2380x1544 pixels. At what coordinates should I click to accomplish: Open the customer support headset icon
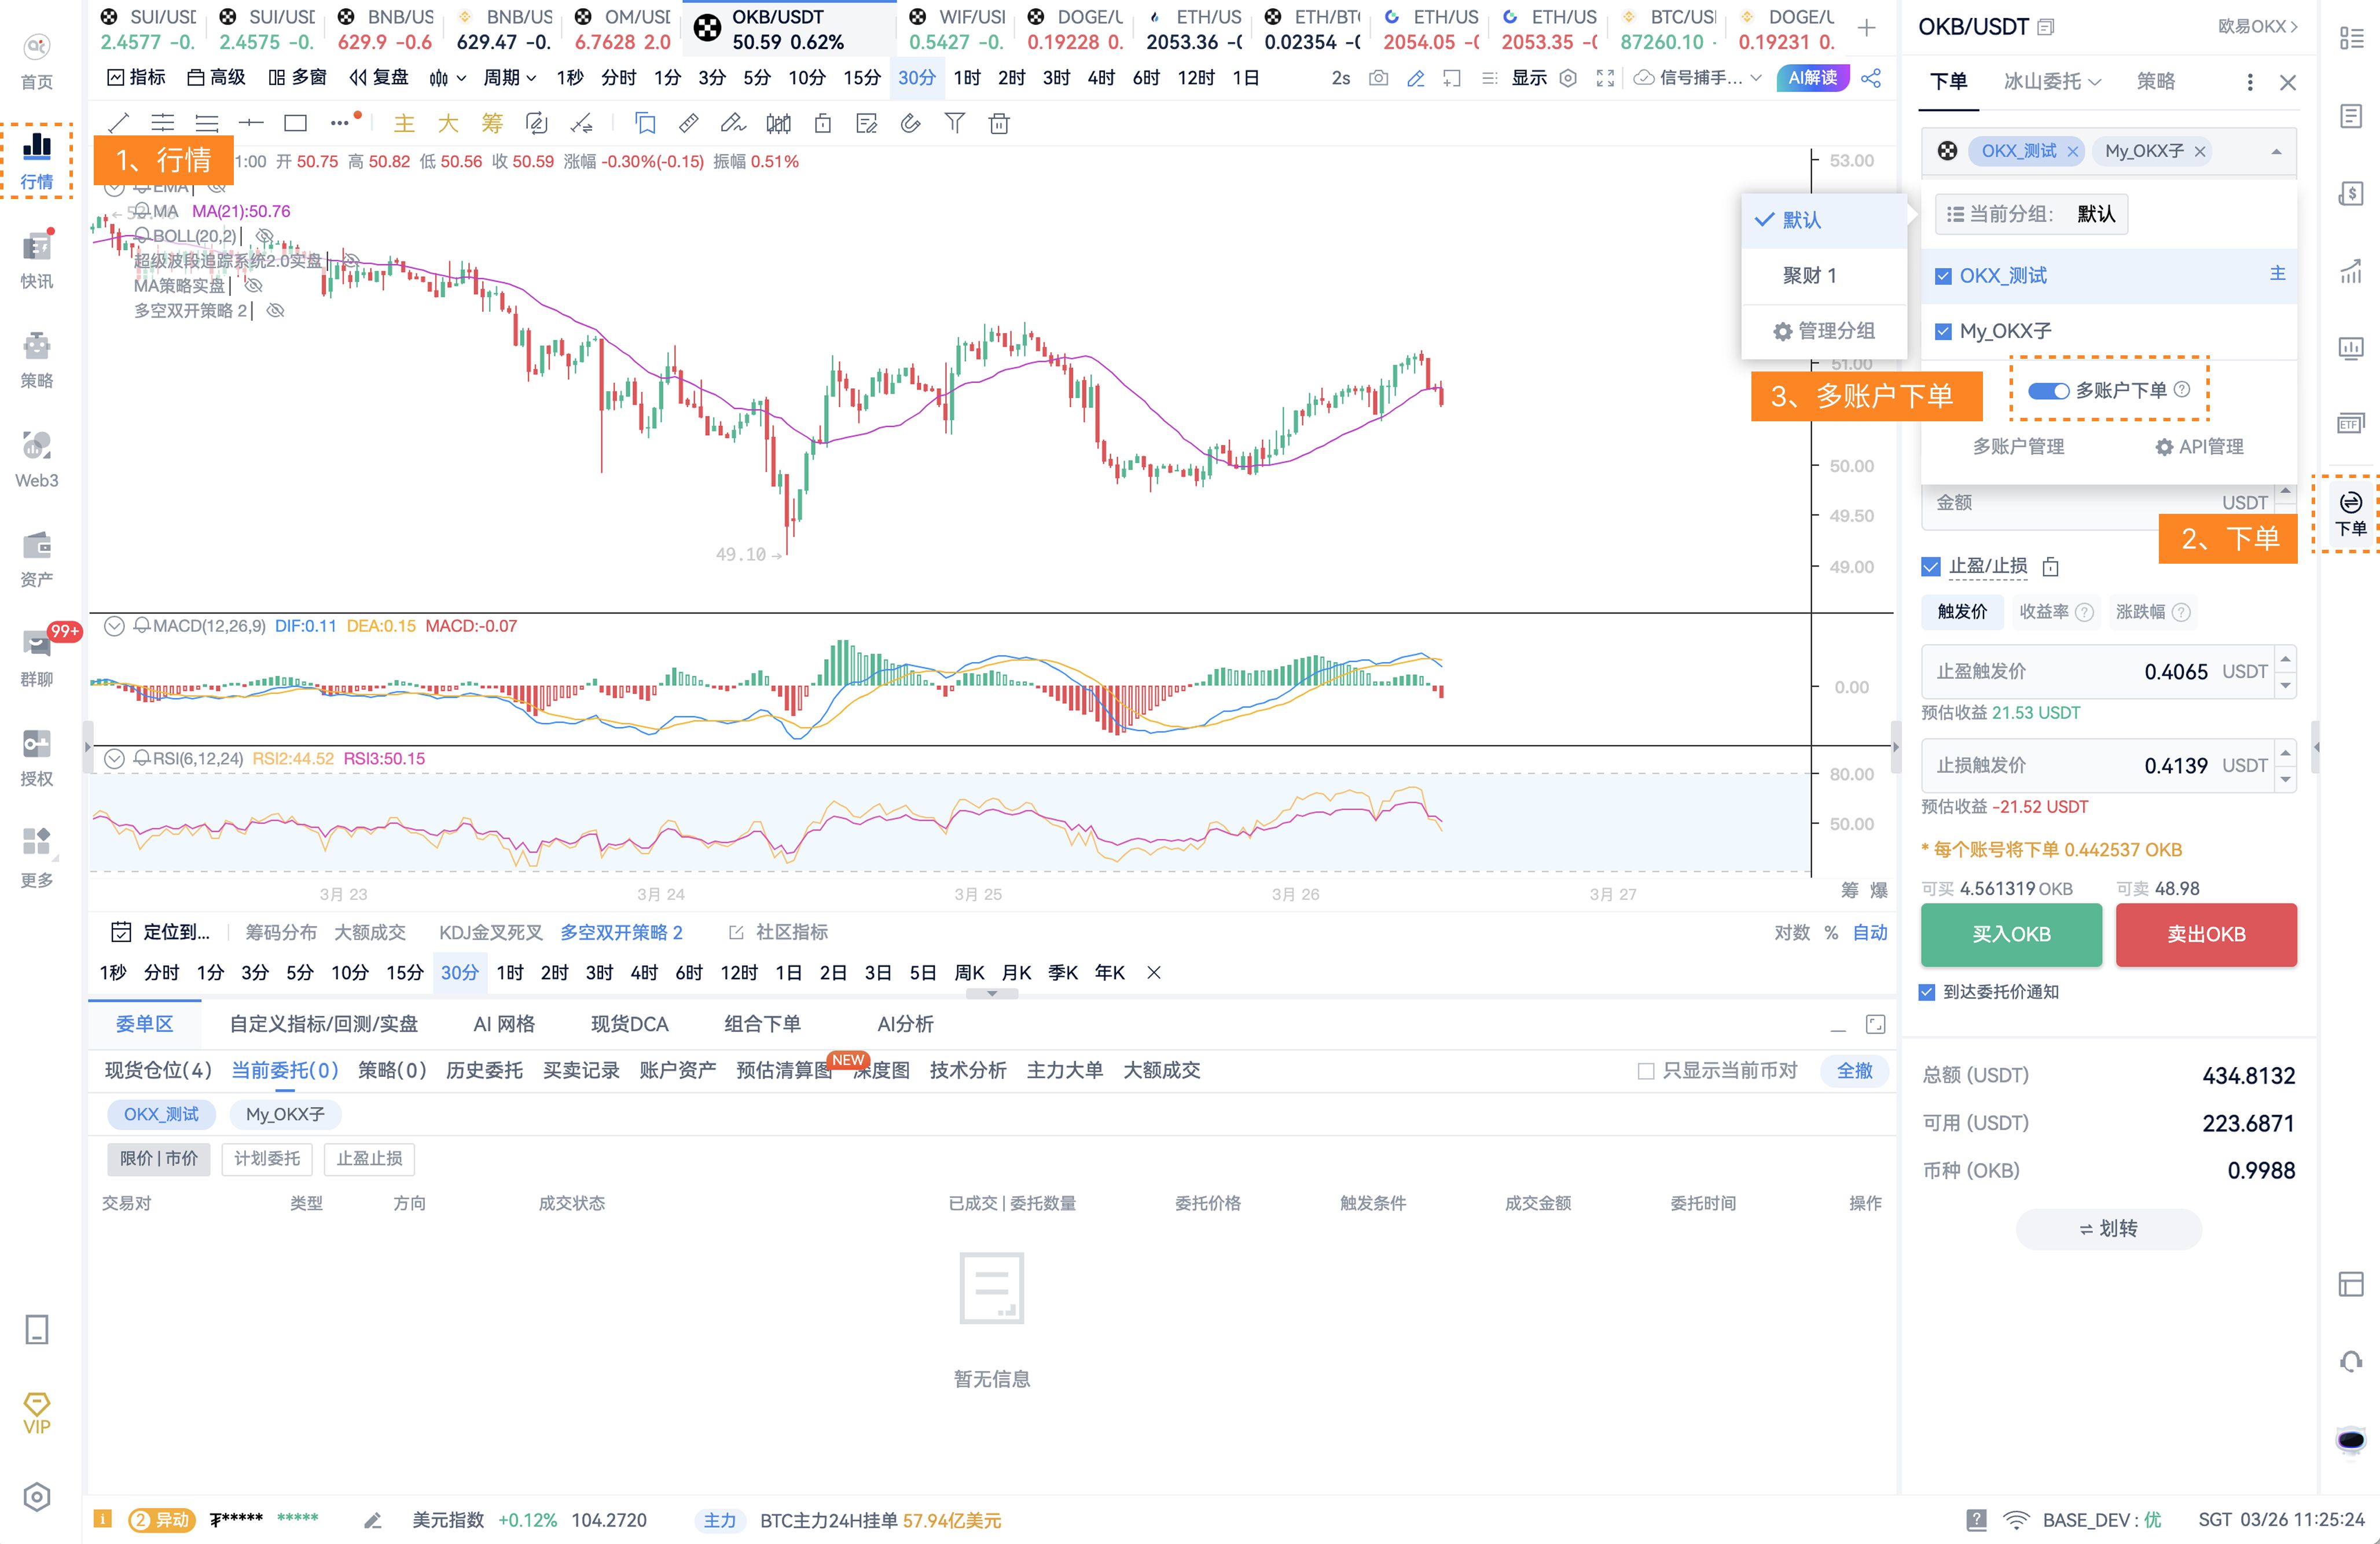tap(2351, 1362)
